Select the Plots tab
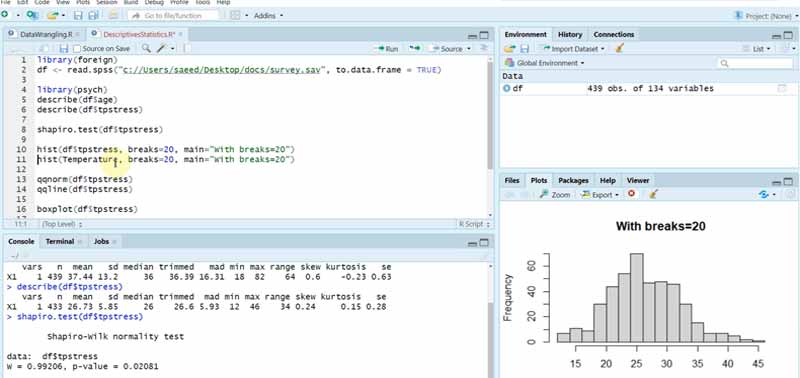800x378 pixels. (539, 180)
